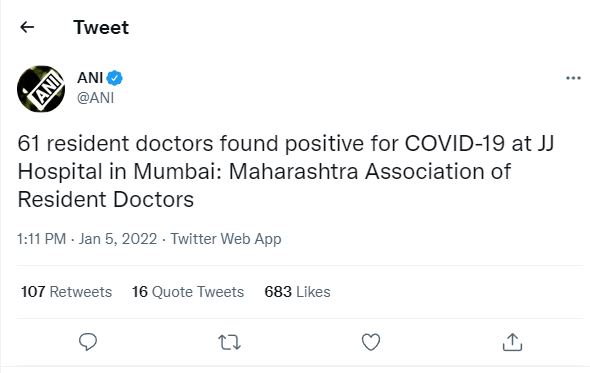The image size is (590, 373).
Task: Click the reply speech bubble icon
Action: pos(88,342)
